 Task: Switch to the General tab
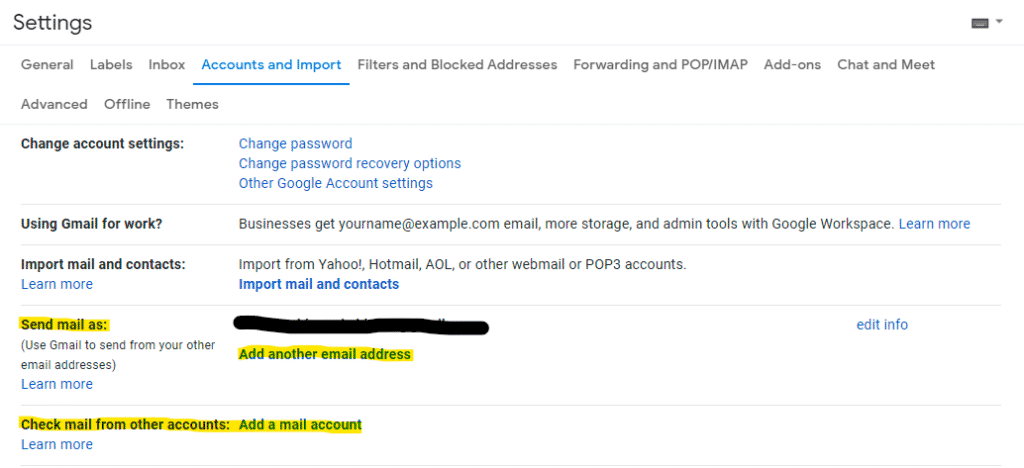point(47,65)
